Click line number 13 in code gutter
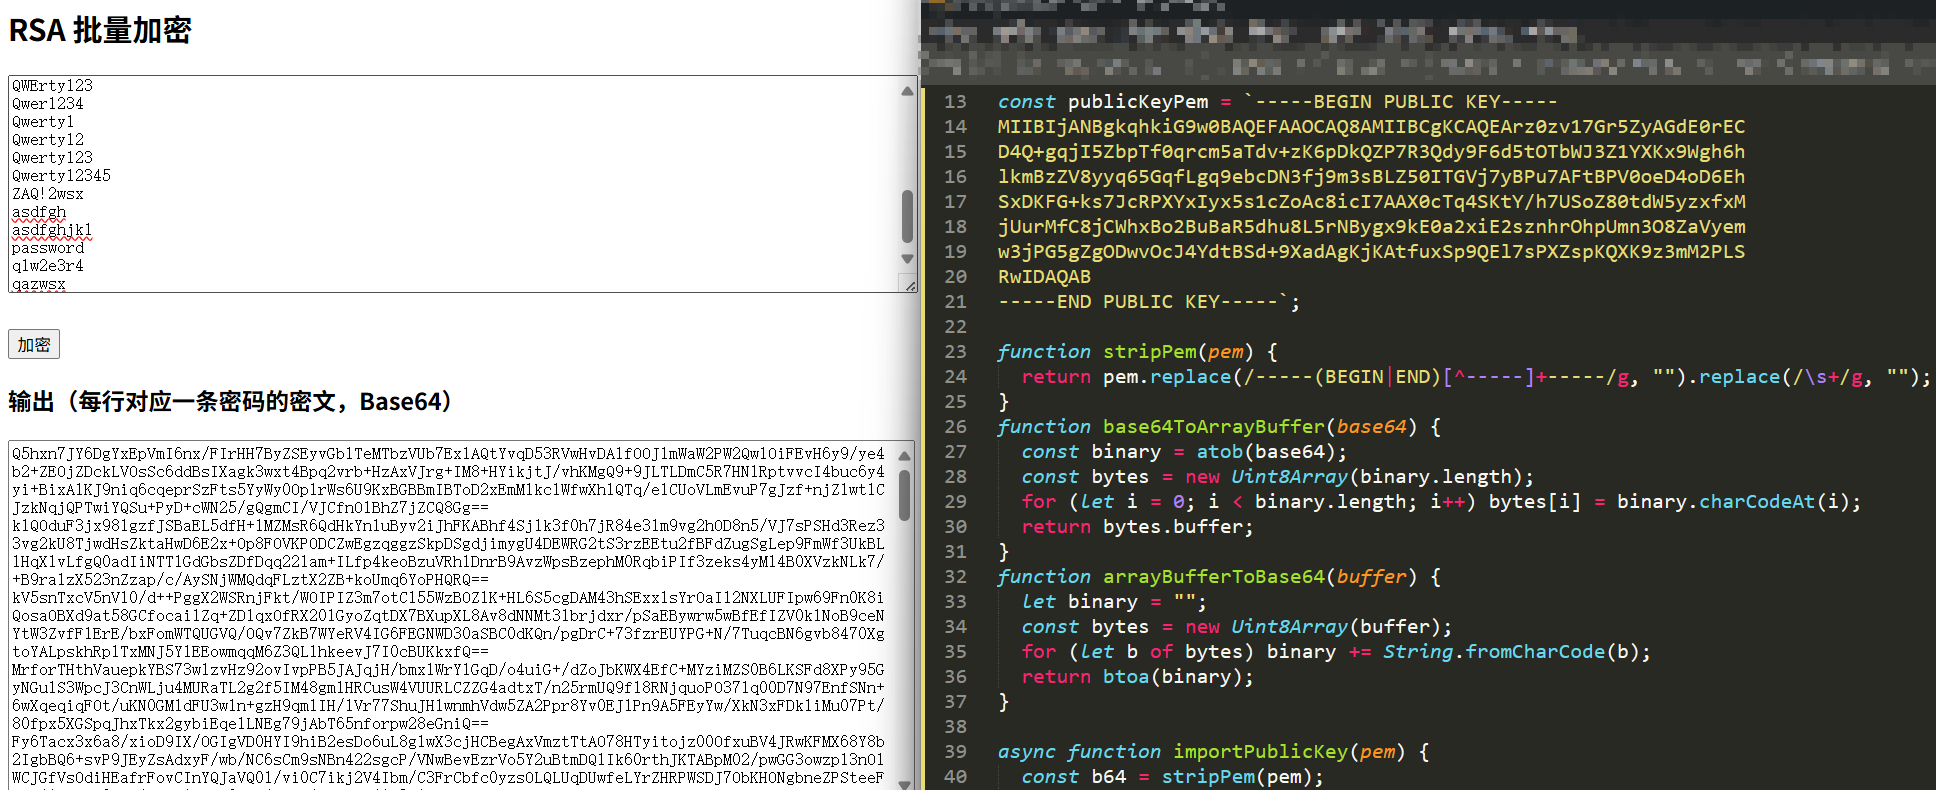Image resolution: width=1936 pixels, height=790 pixels. 955,102
